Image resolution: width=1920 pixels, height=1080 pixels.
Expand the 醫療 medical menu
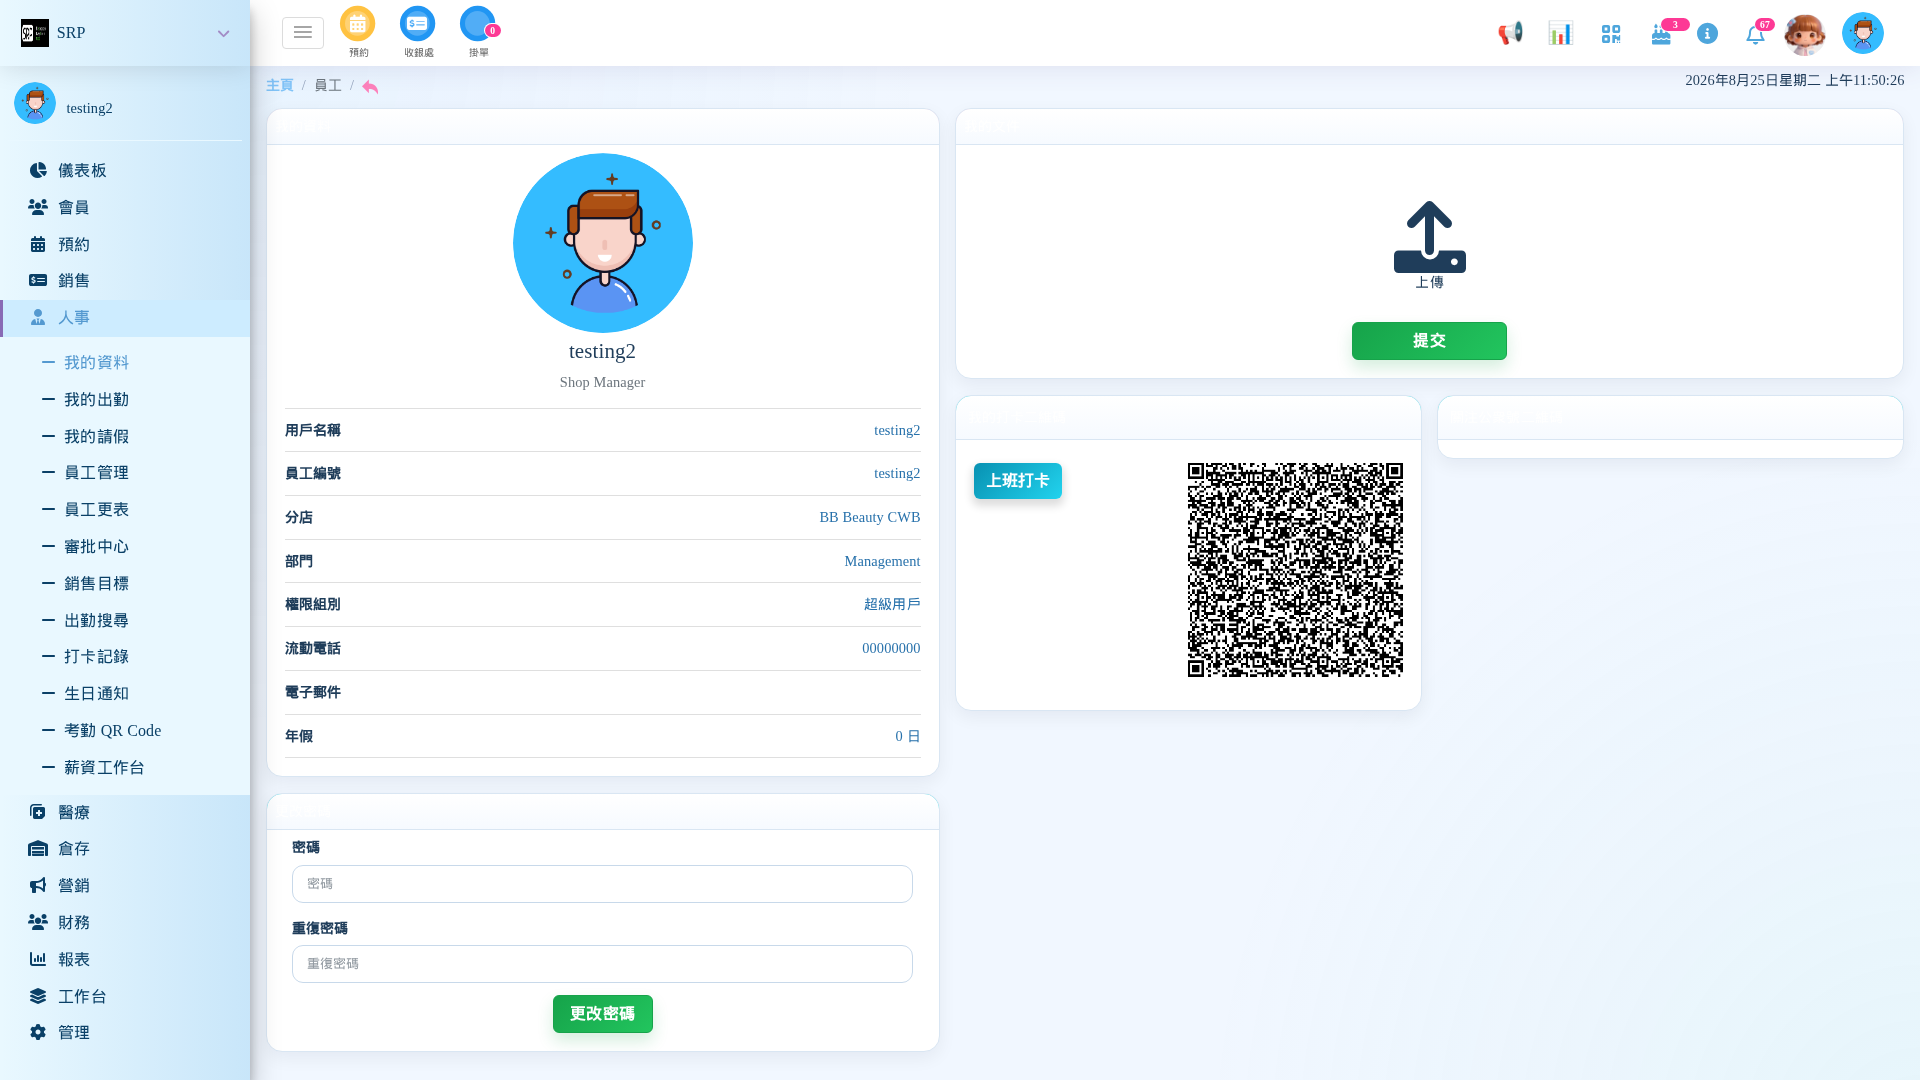pyautogui.click(x=125, y=813)
